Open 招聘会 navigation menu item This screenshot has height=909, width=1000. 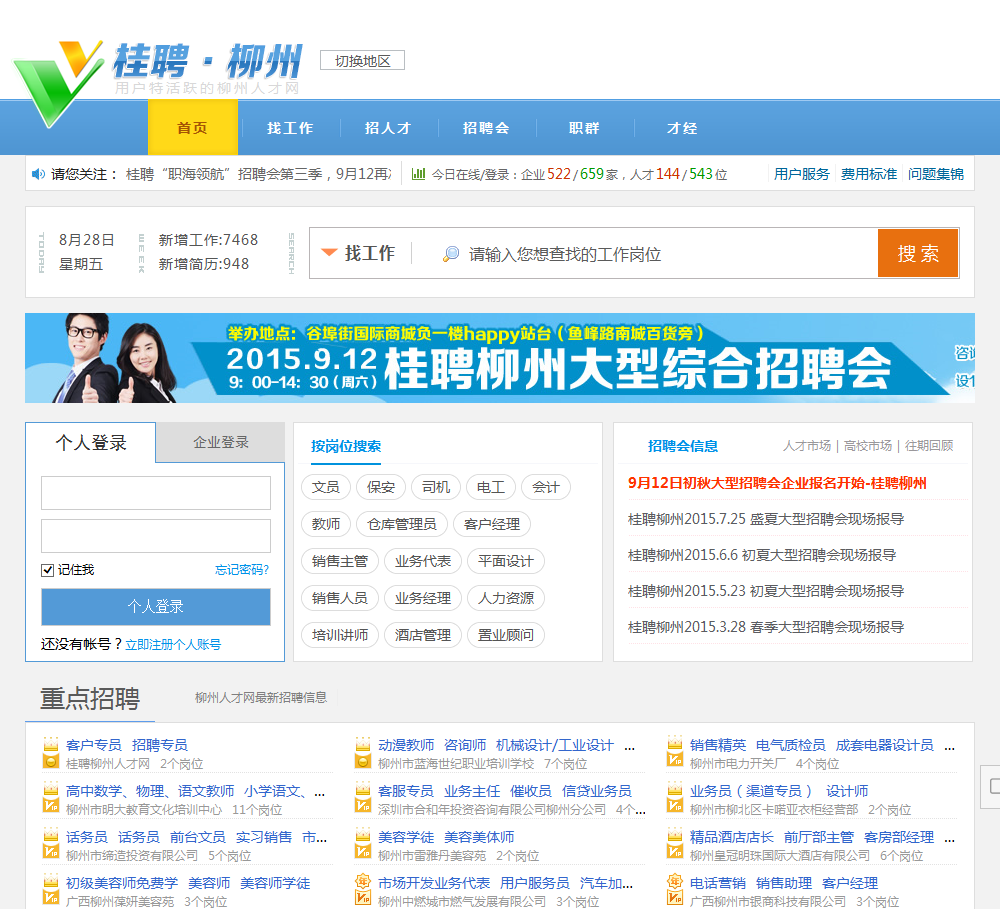coord(486,128)
